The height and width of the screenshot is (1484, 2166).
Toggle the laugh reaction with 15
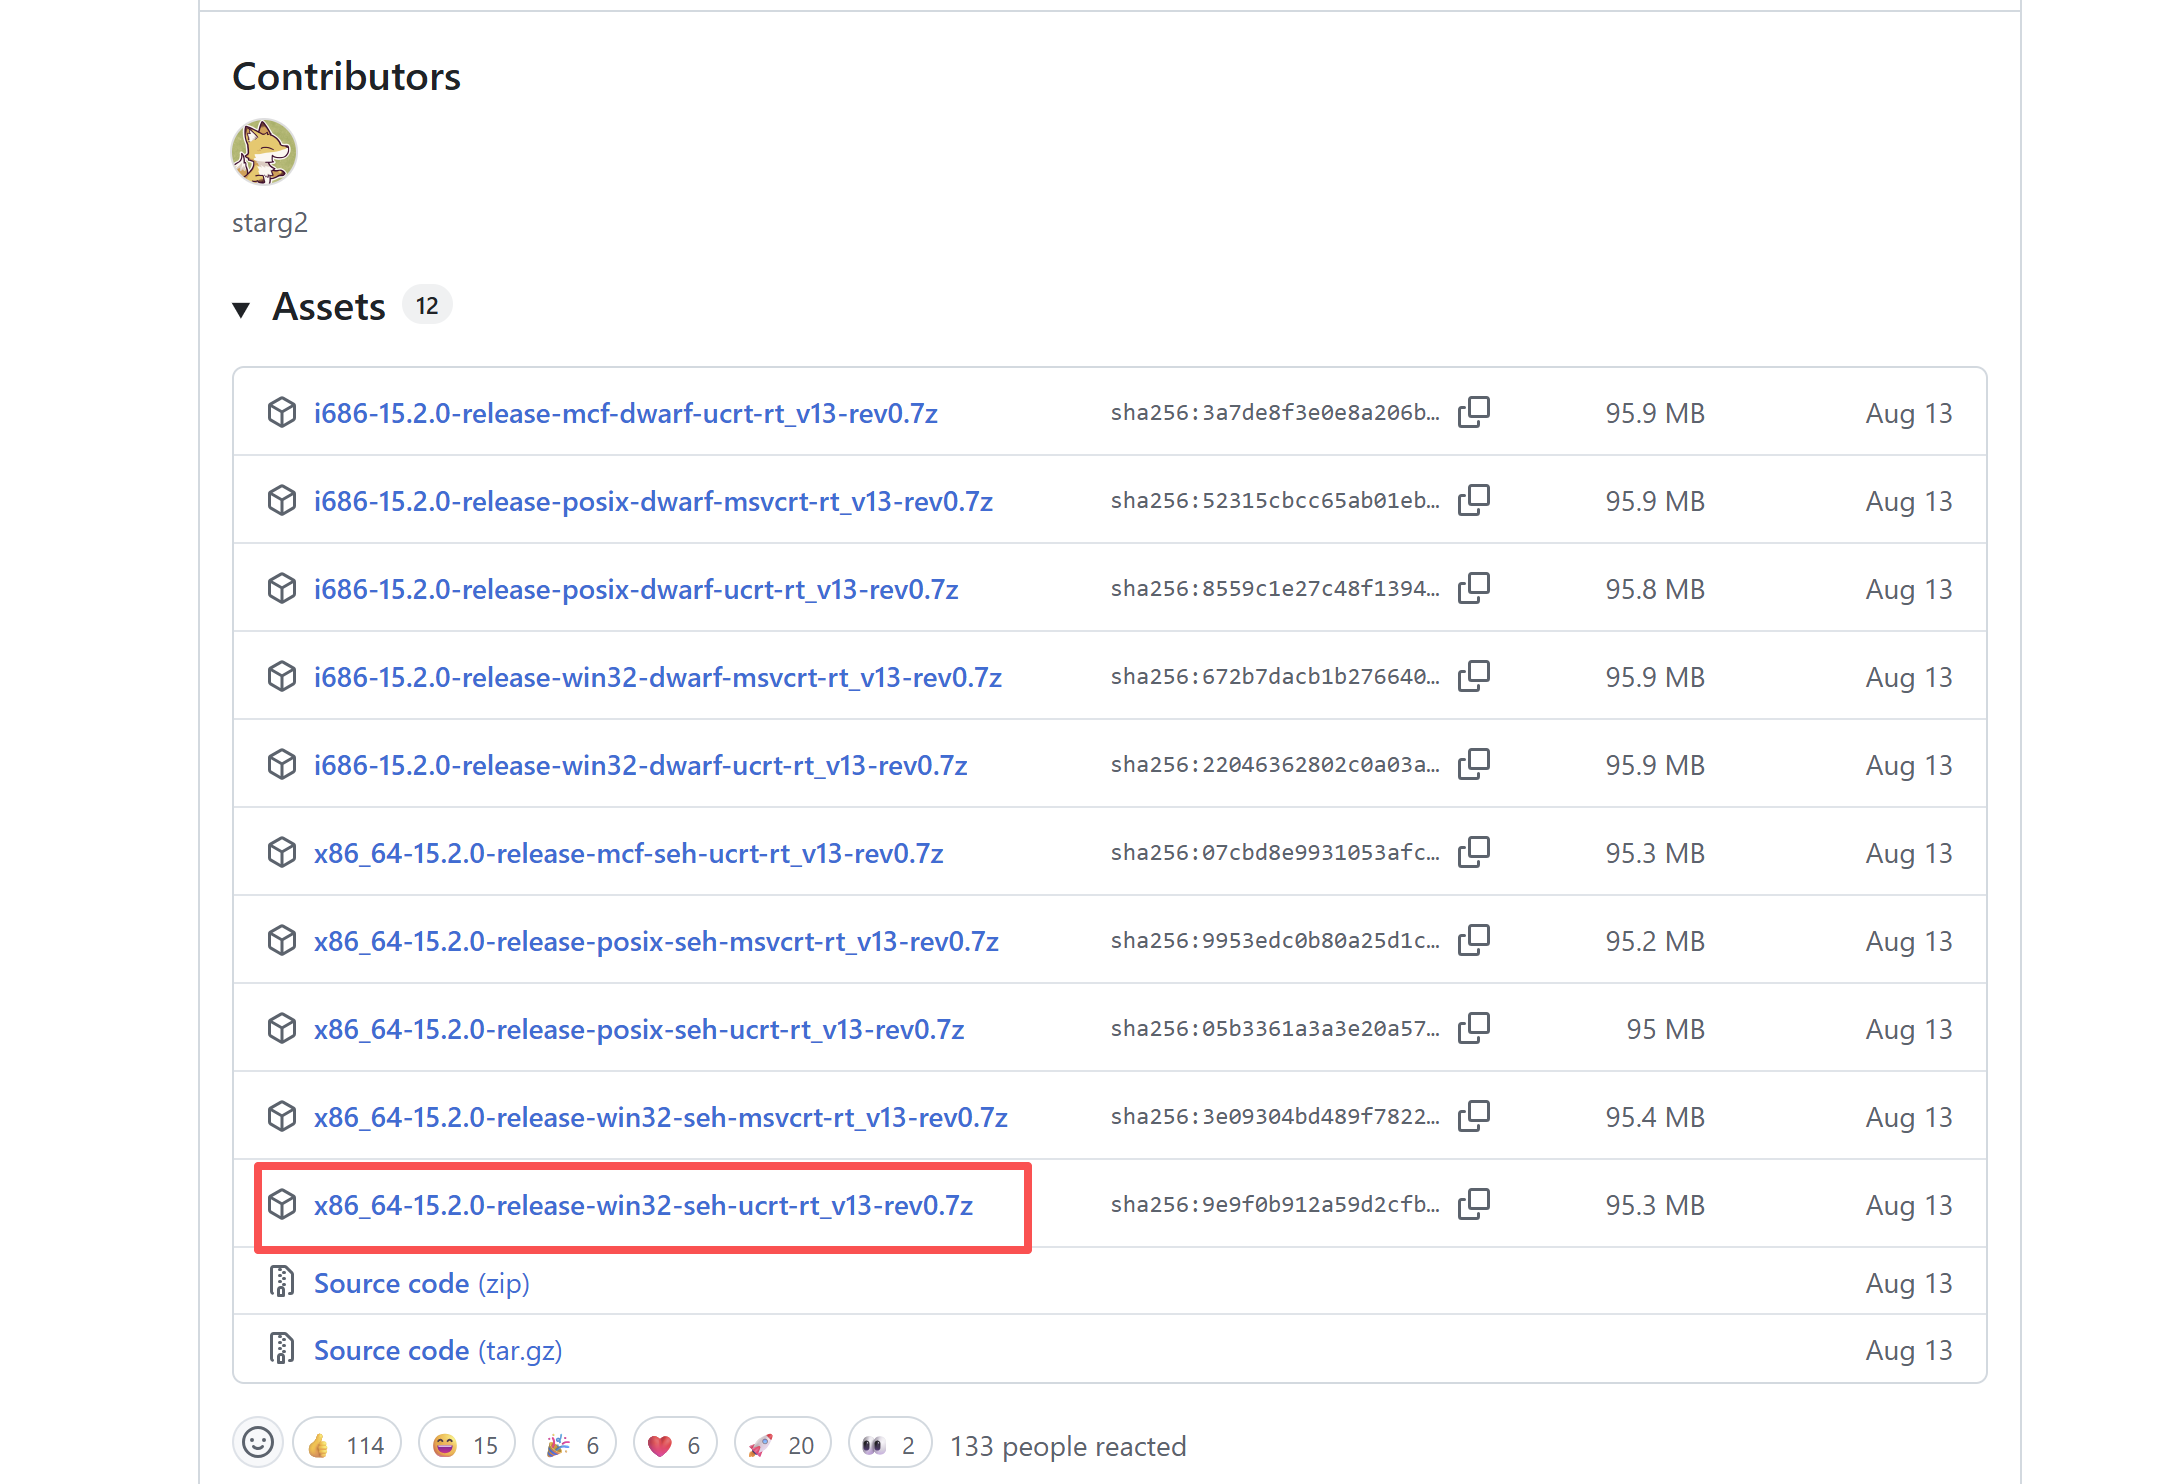(x=465, y=1445)
